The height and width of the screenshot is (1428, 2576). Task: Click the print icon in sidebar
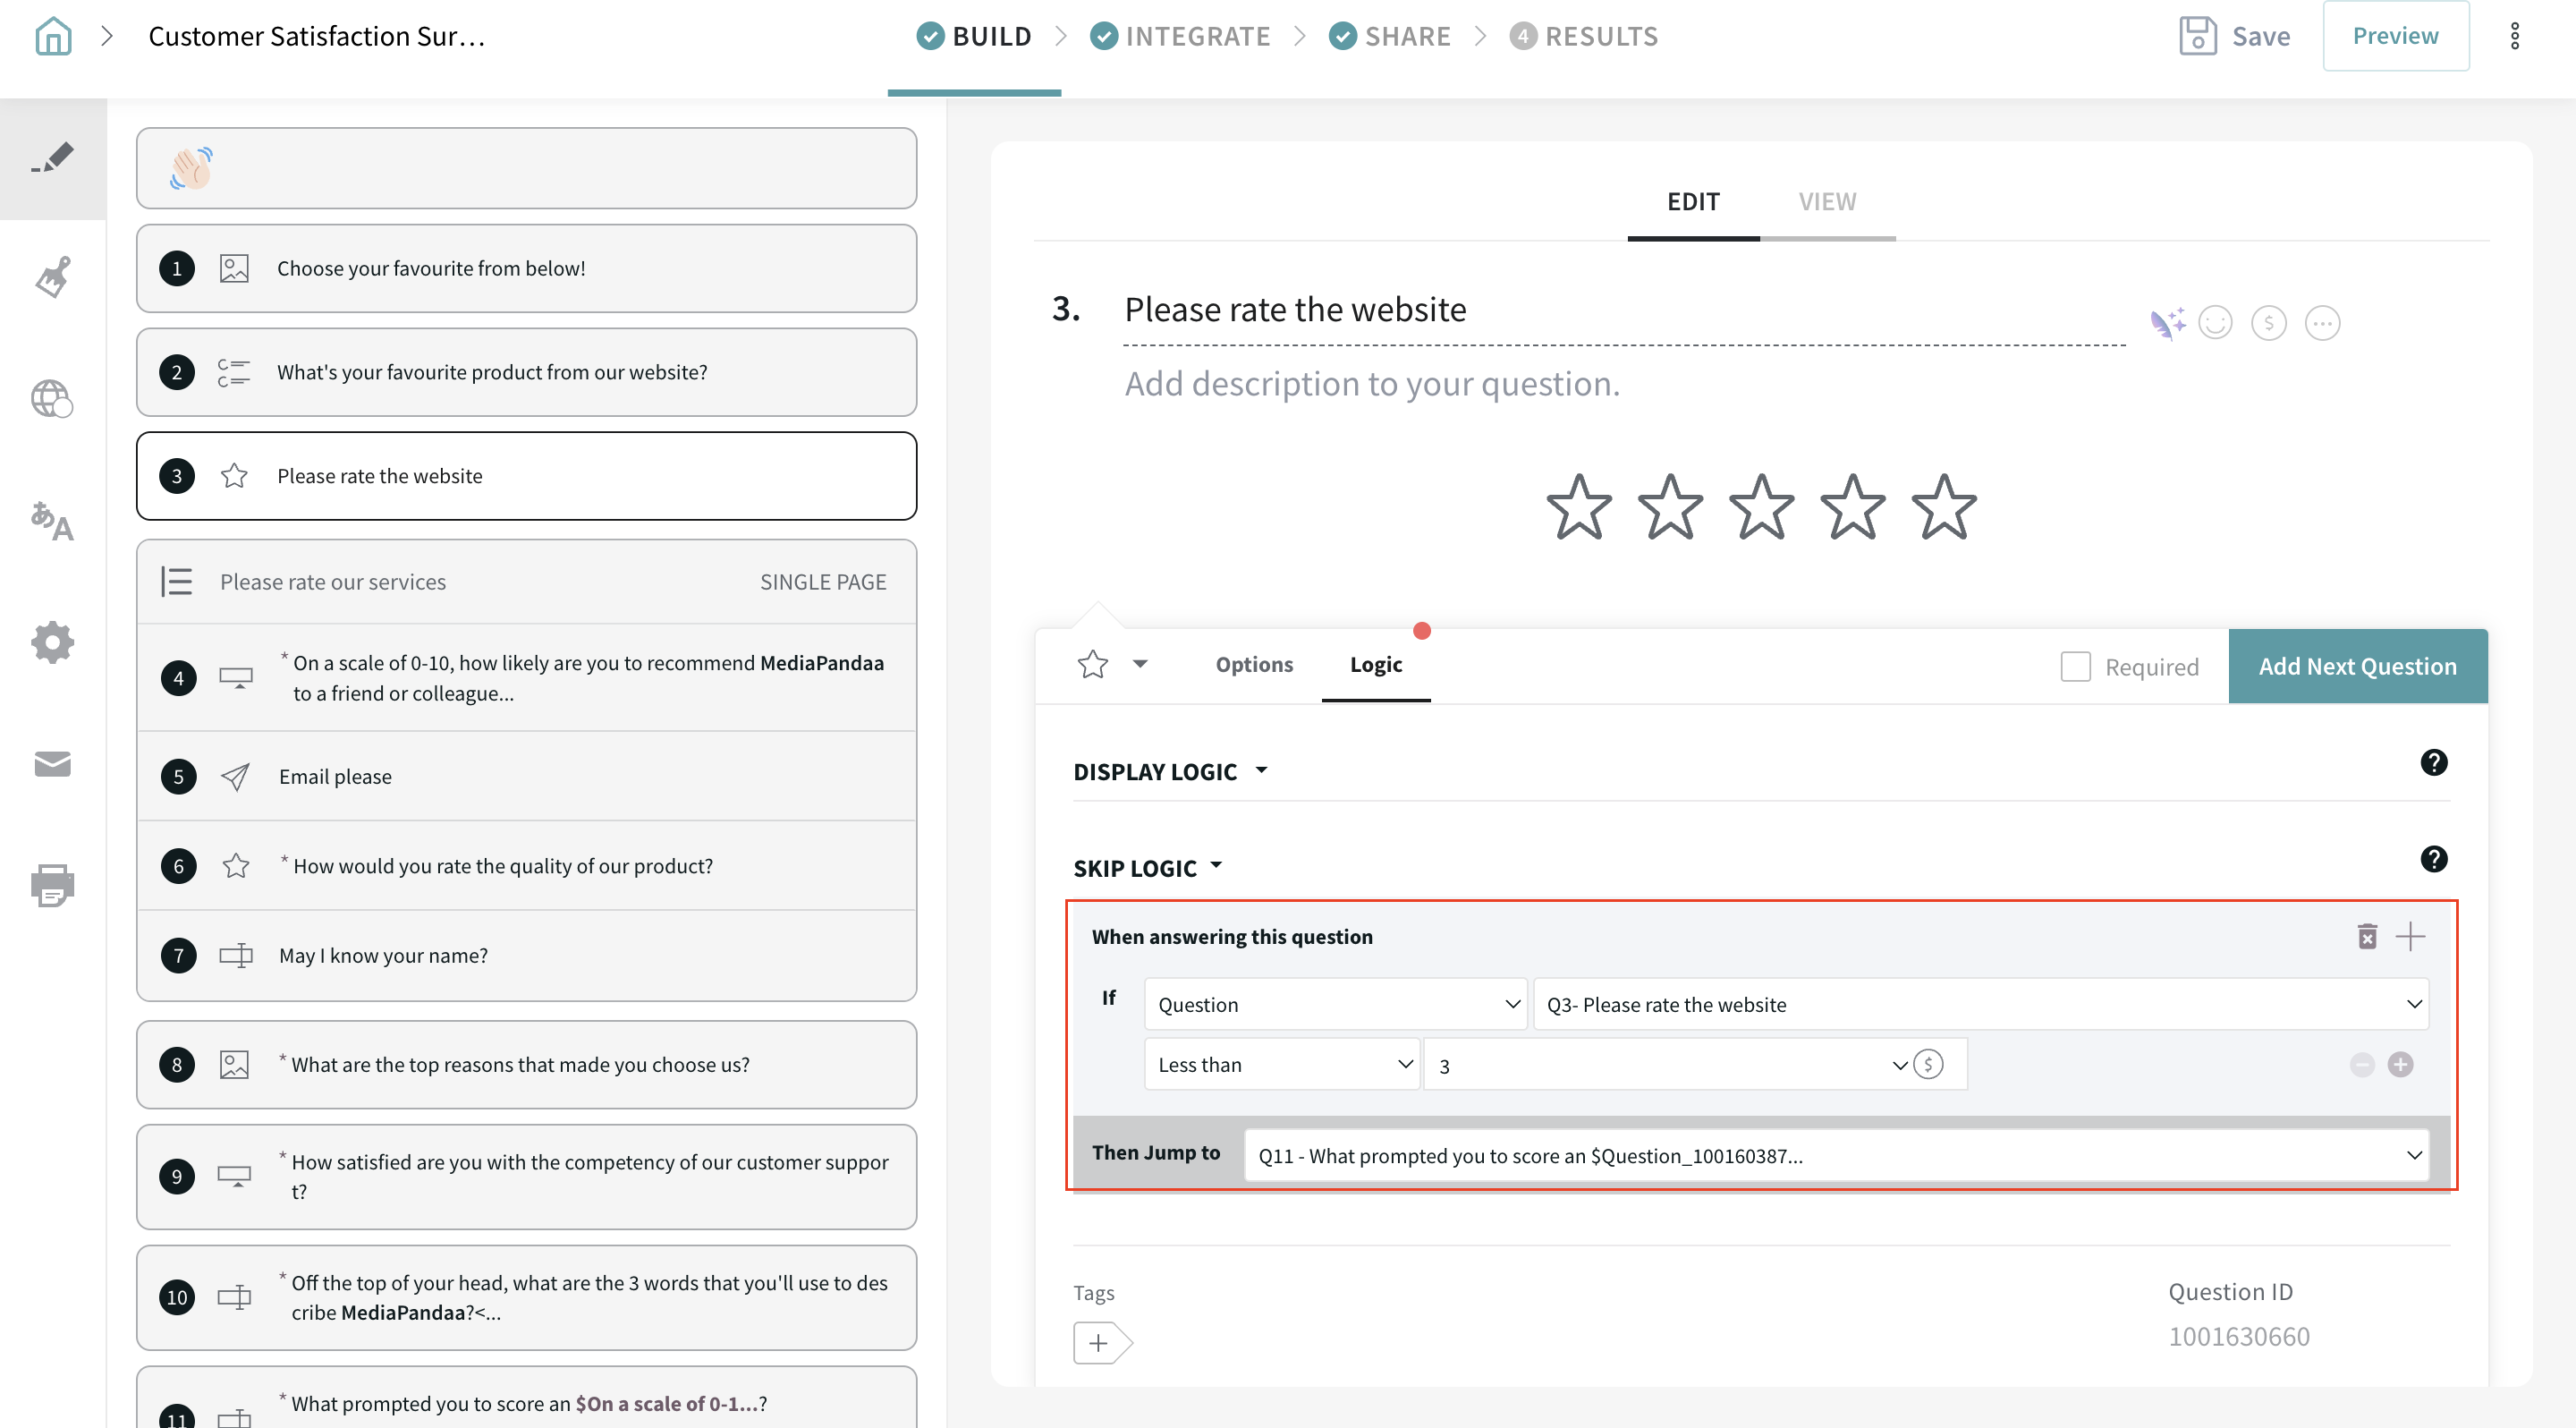52,885
